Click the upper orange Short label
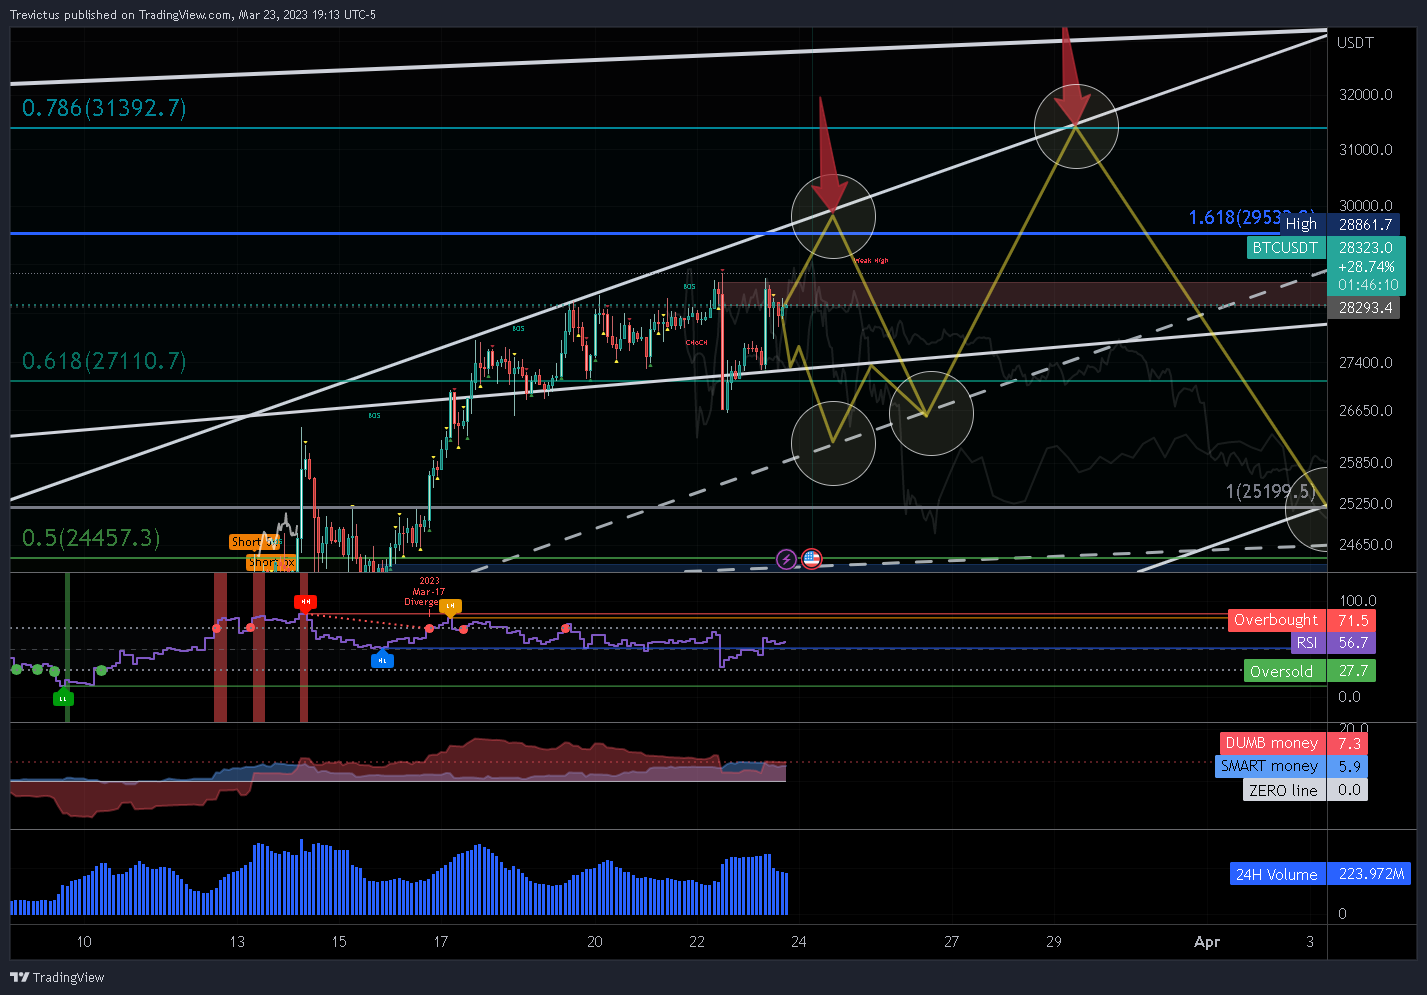The height and width of the screenshot is (995, 1427). point(254,542)
